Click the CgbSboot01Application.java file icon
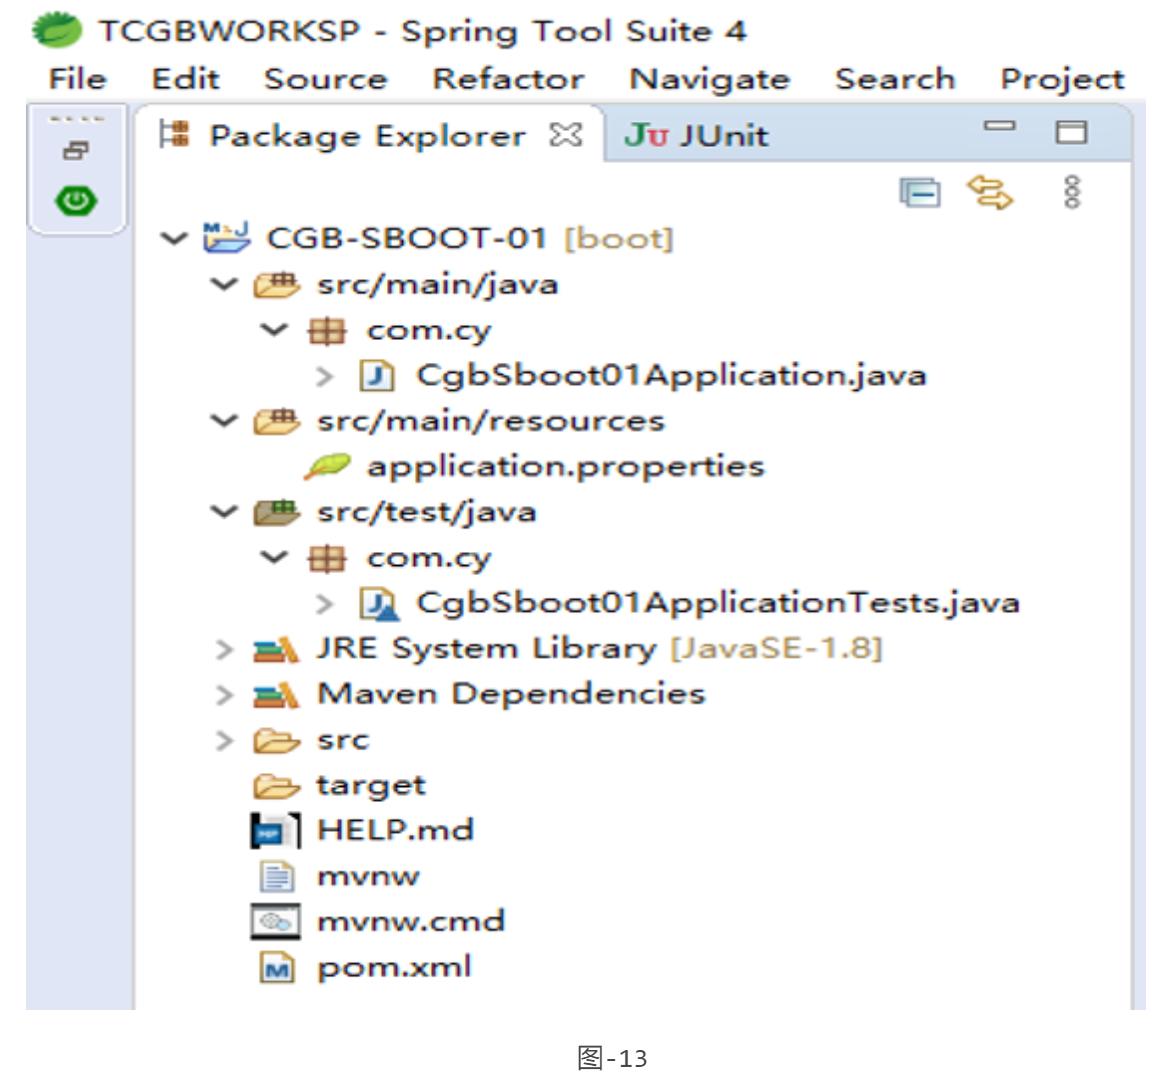Screen dimensions: 1164x1082 [376, 376]
